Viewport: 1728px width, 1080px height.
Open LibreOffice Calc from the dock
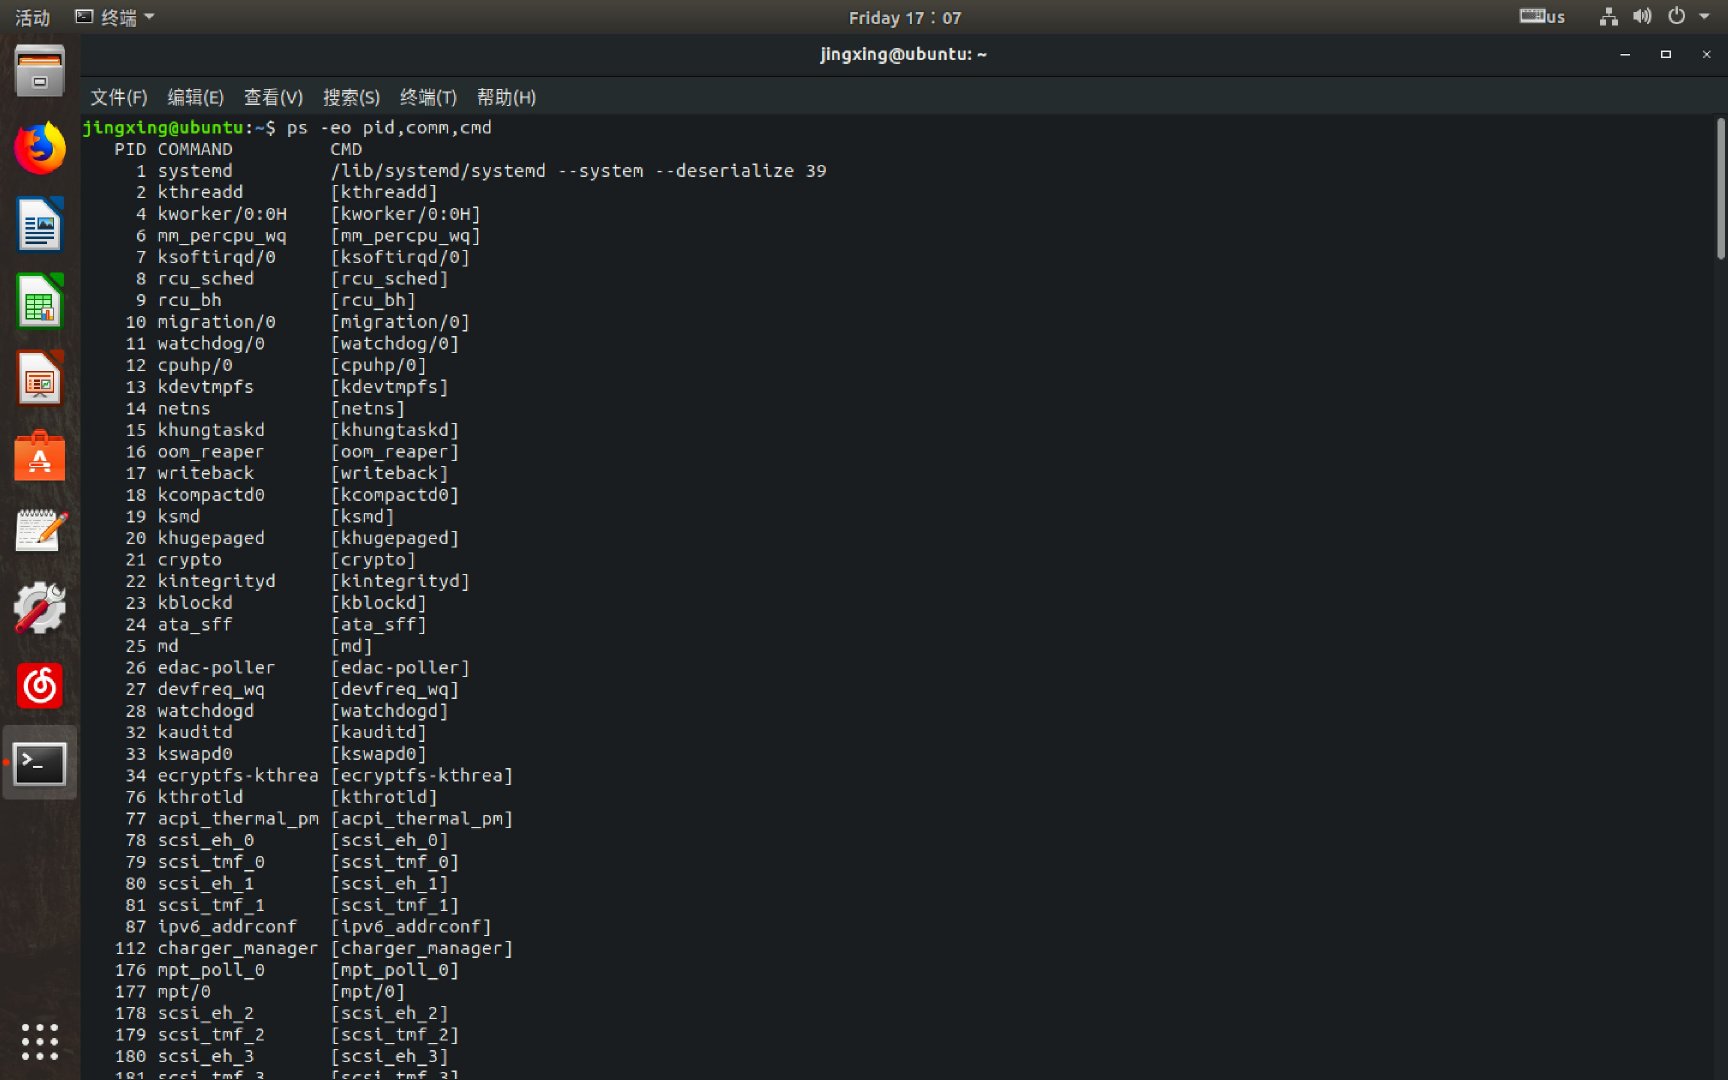pos(40,302)
